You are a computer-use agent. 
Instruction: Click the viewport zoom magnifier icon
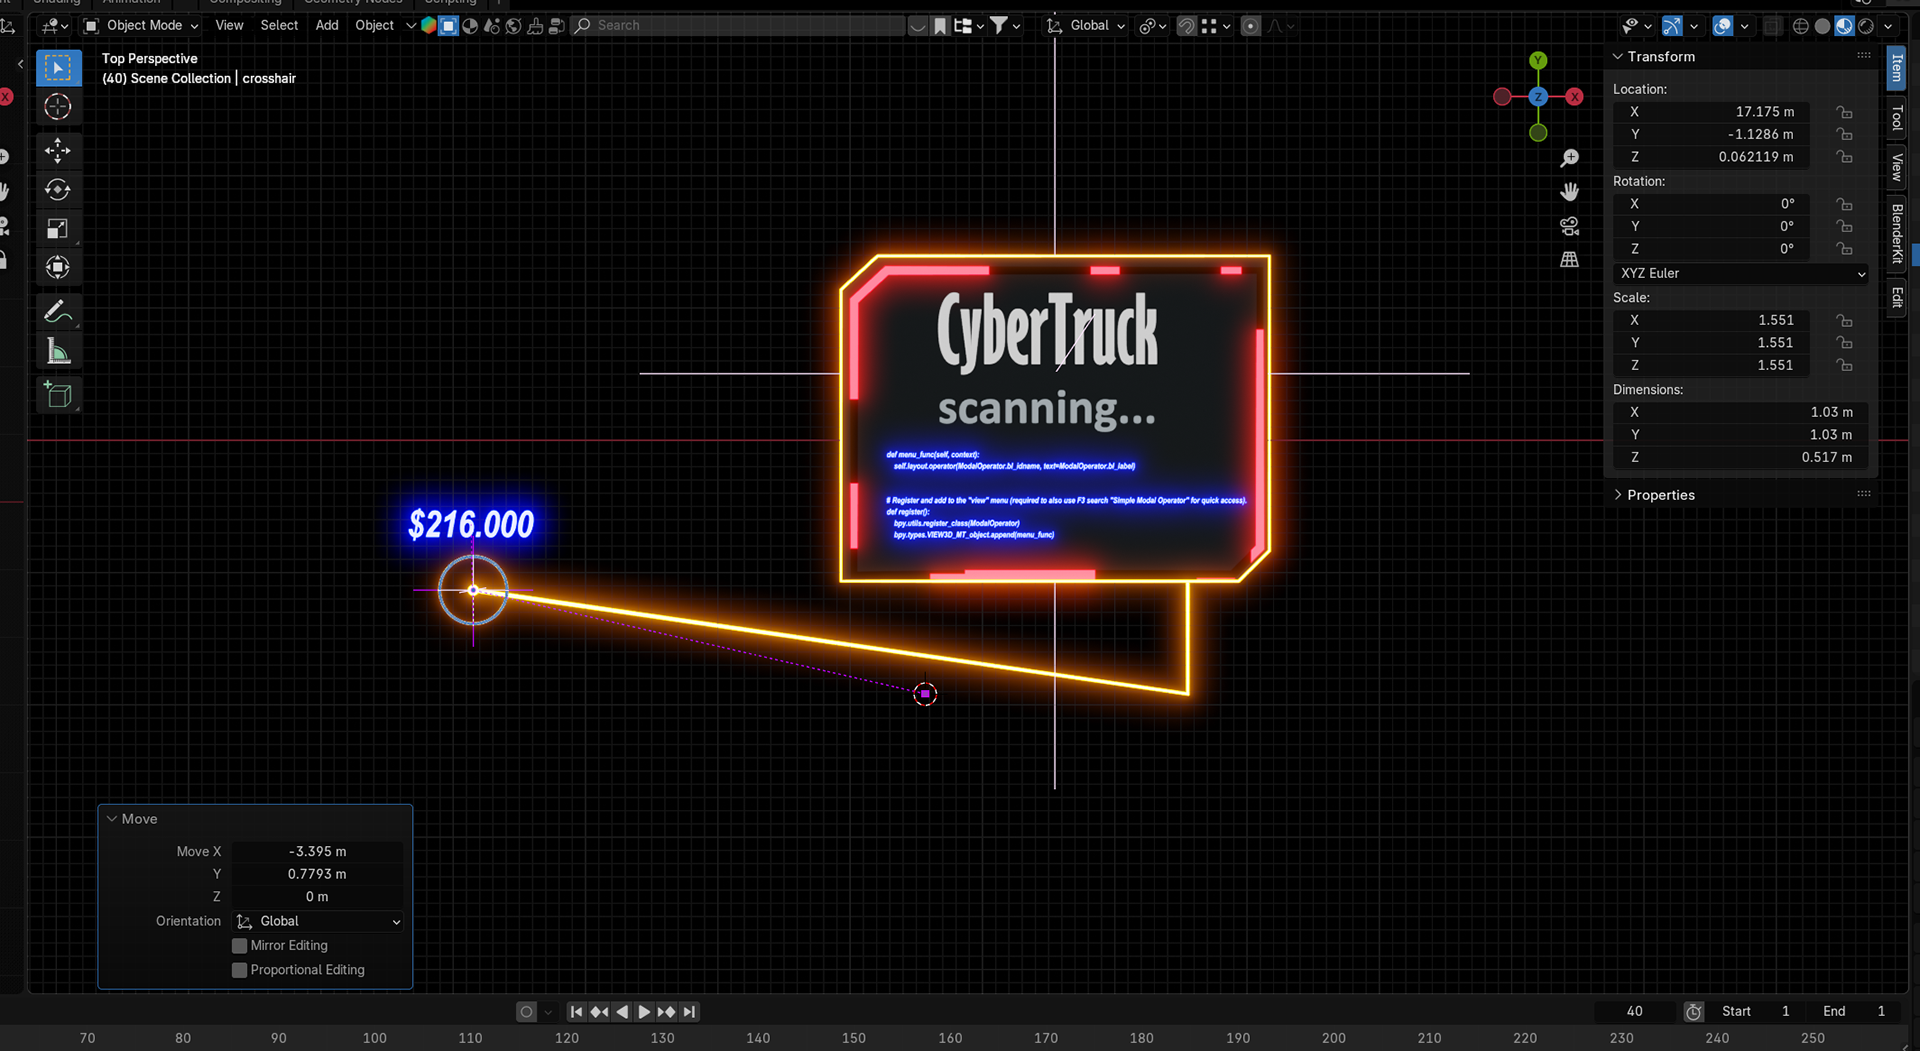1569,158
